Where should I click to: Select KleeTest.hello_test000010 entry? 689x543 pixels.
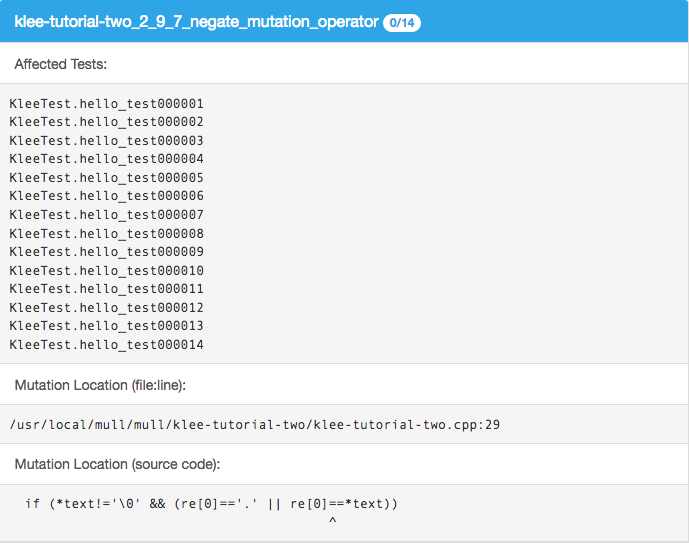coord(106,270)
